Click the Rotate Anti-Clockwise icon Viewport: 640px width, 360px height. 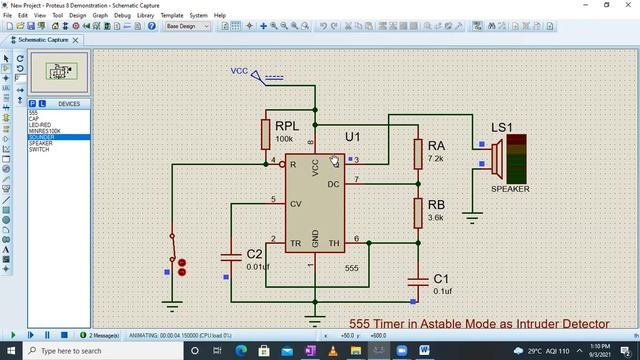(x=20, y=69)
